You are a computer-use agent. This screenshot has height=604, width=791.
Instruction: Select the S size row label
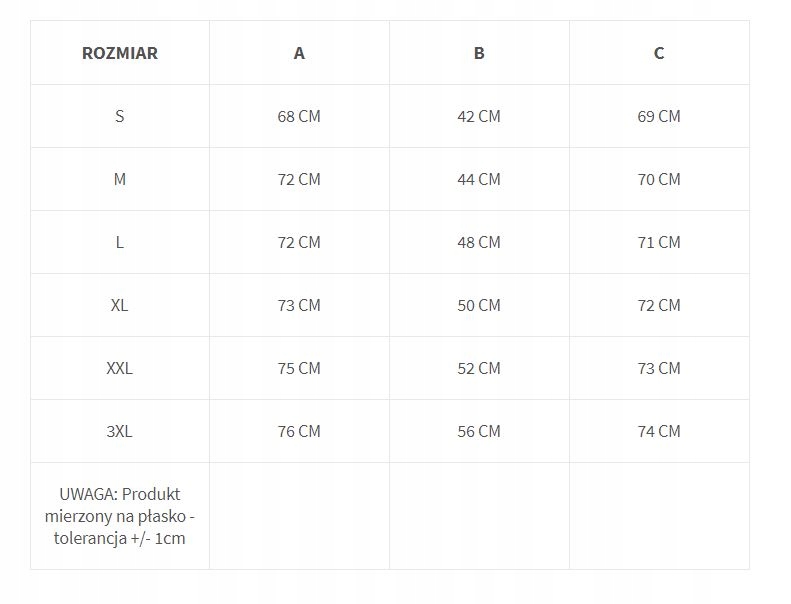tap(120, 116)
